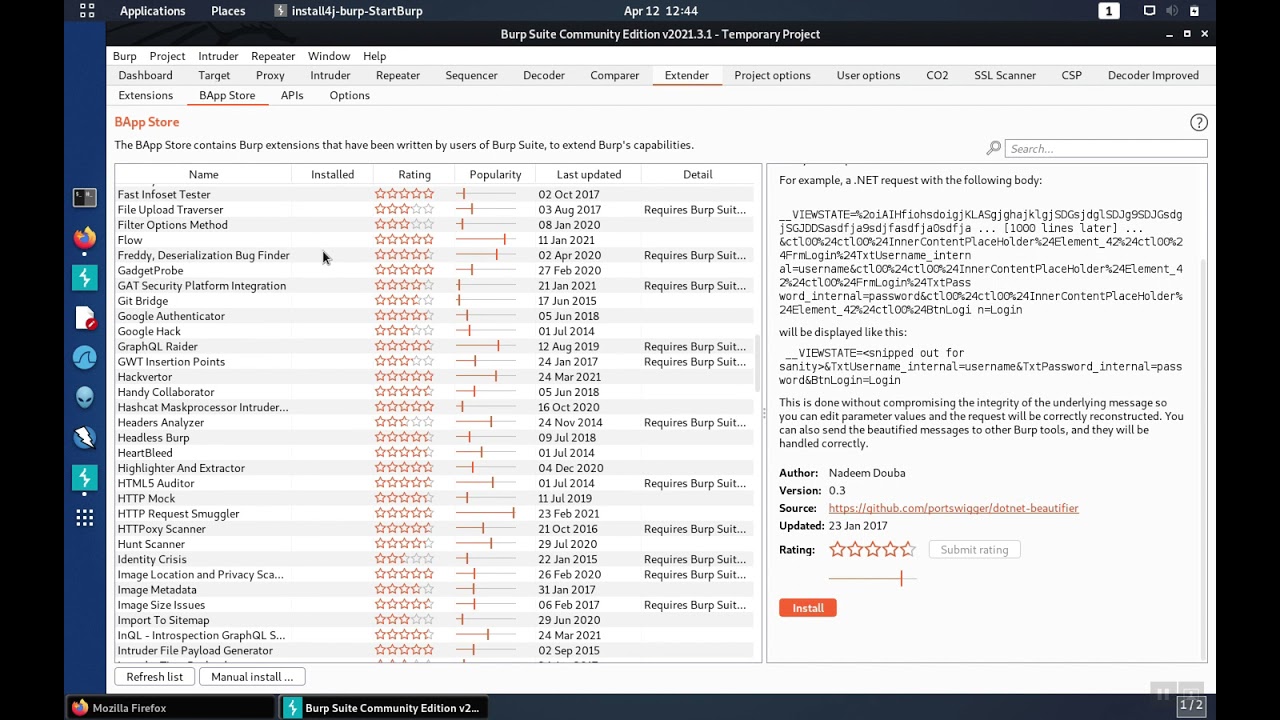Click the activities grid icon top-left
This screenshot has height=720, width=1280.
coord(87,11)
